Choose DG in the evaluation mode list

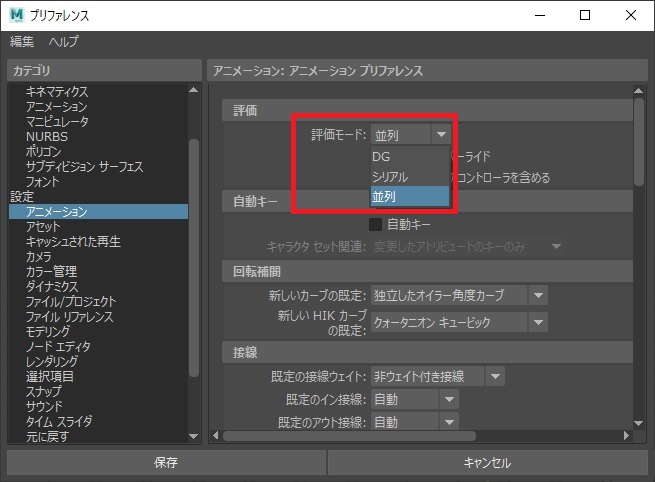coord(410,157)
